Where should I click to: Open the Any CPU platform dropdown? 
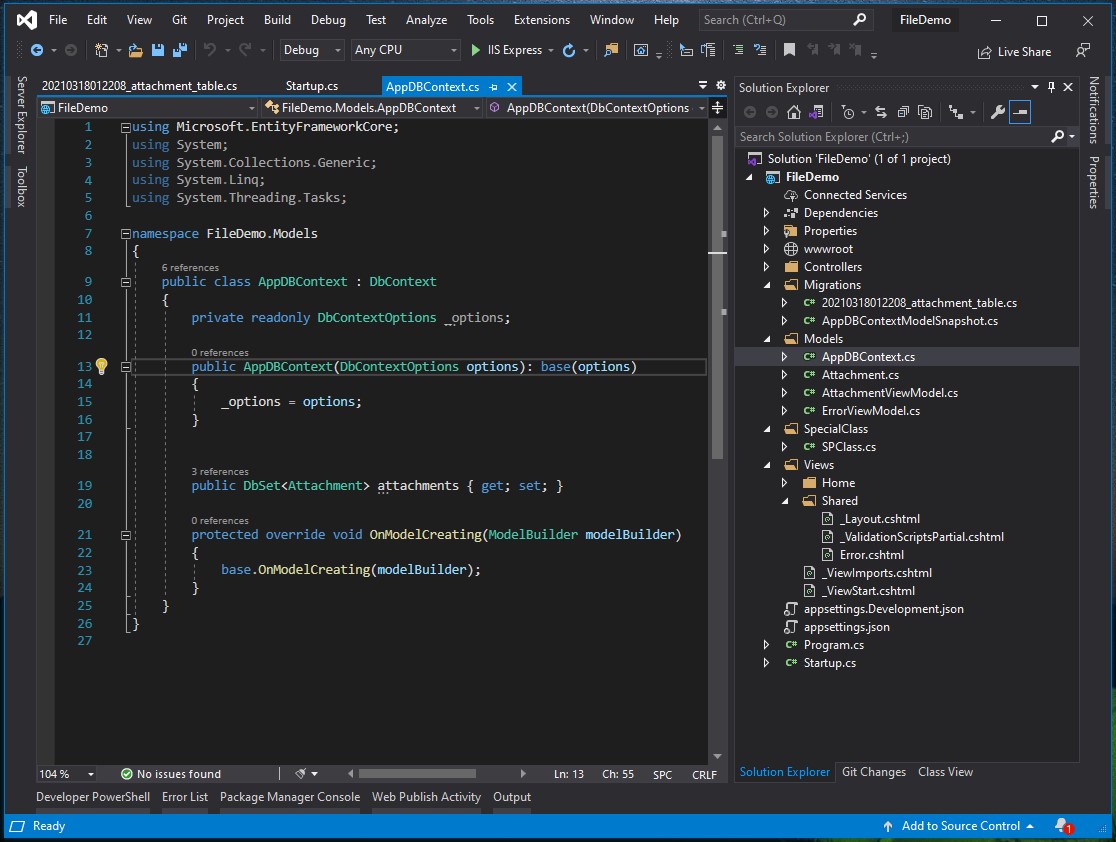click(x=452, y=49)
